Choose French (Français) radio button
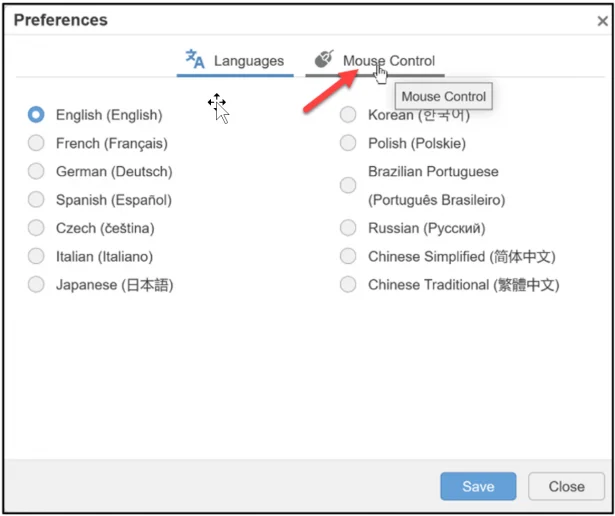This screenshot has height=516, width=615. [37, 143]
